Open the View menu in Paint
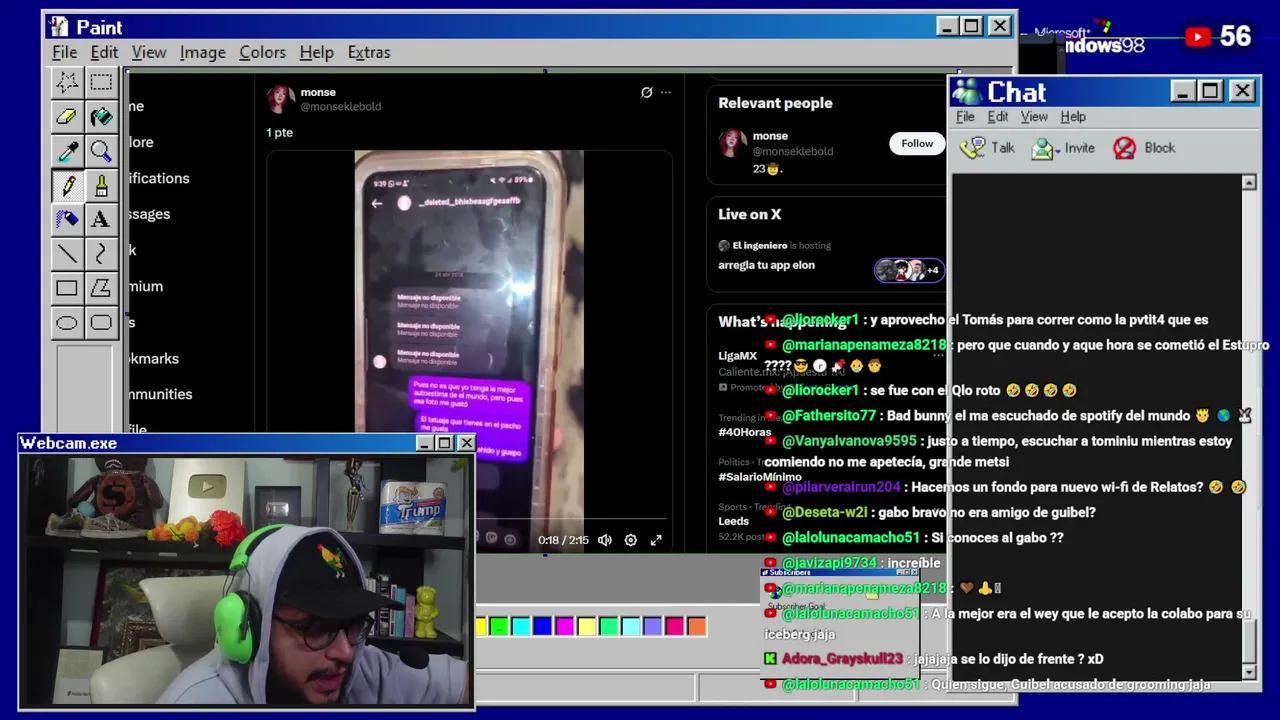The height and width of the screenshot is (720, 1280). 149,52
